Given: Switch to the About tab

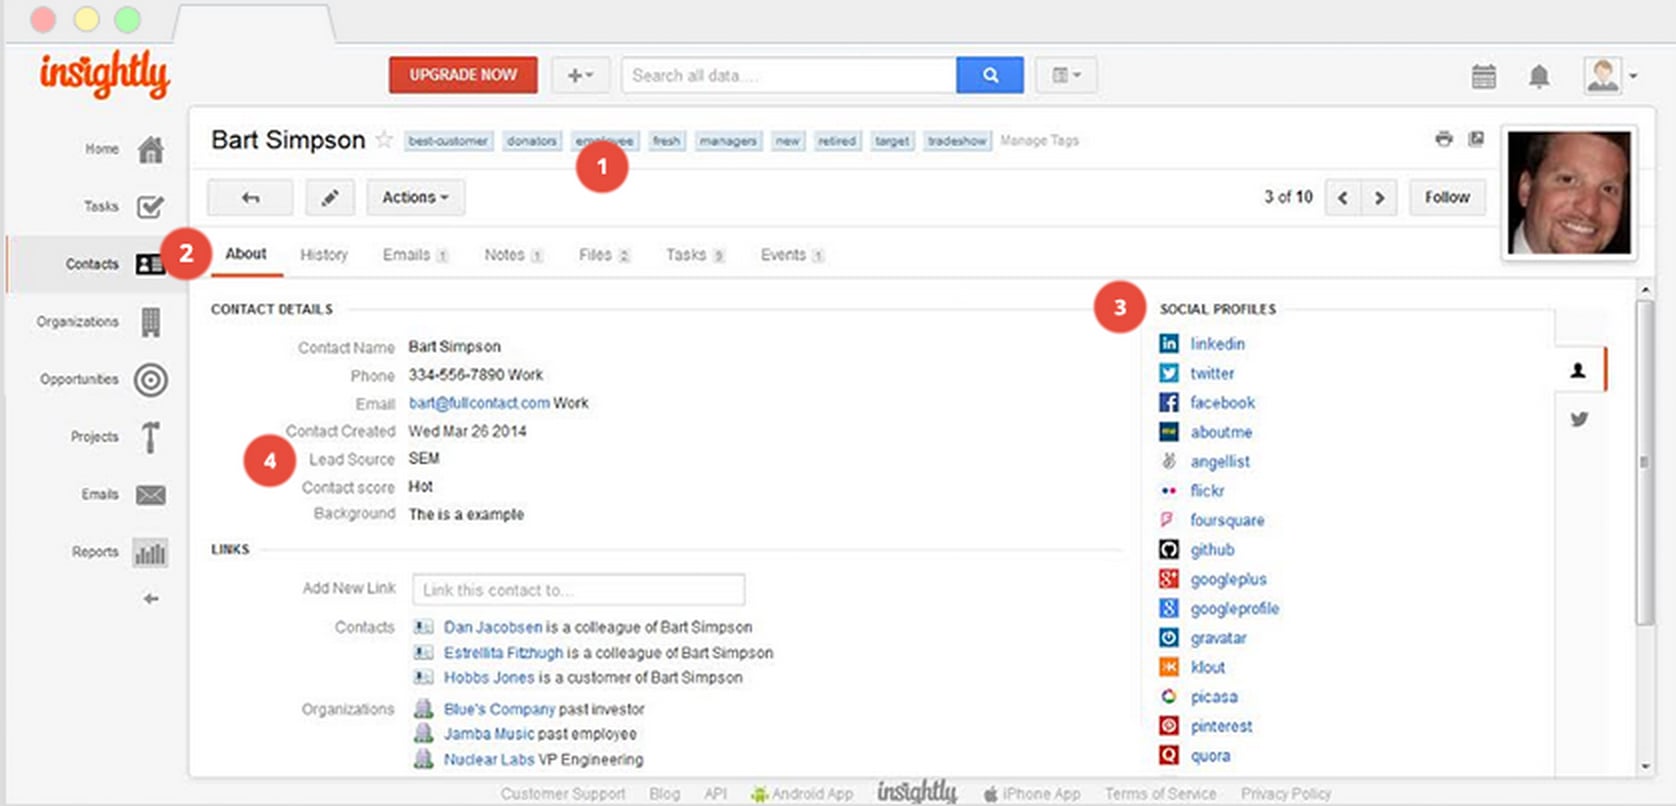Looking at the screenshot, I should click(246, 254).
